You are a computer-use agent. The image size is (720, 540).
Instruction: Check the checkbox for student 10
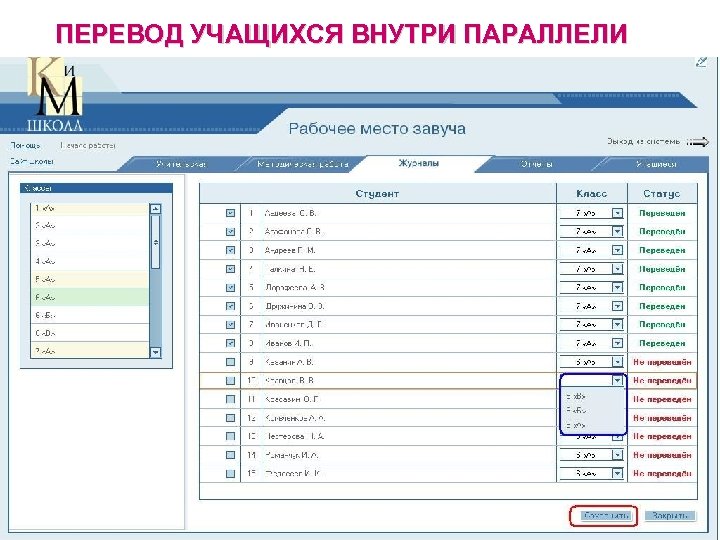[231, 381]
